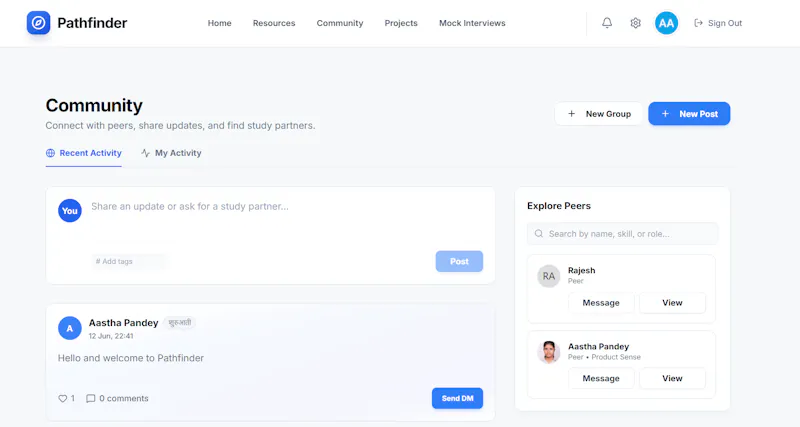The width and height of the screenshot is (800, 427).
Task: Click the blue A avatar on the post
Action: point(70,328)
